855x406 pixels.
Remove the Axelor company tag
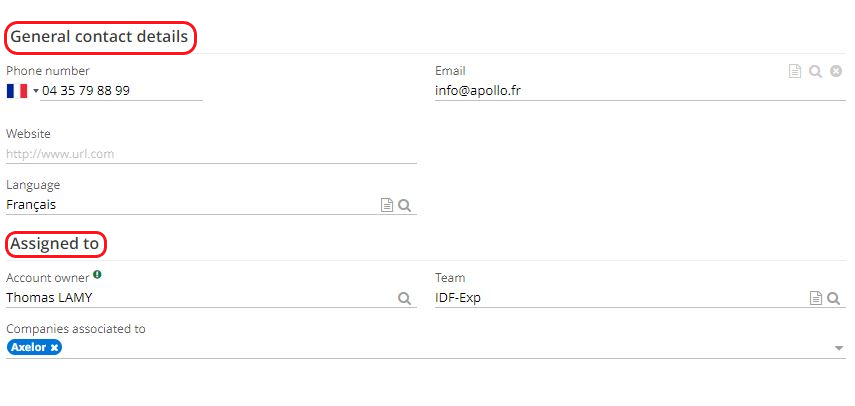point(54,347)
